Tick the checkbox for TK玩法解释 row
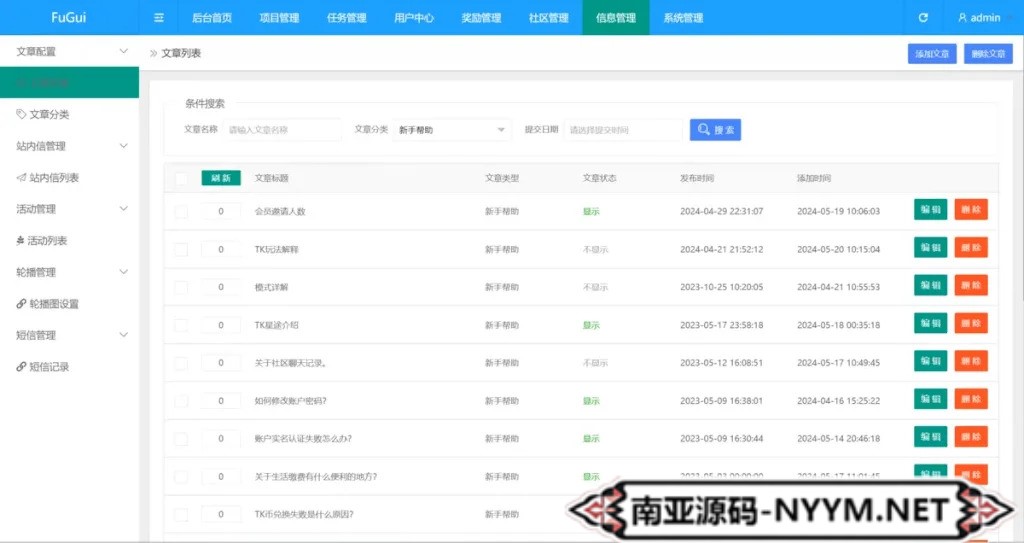The height and width of the screenshot is (543, 1024). (181, 250)
